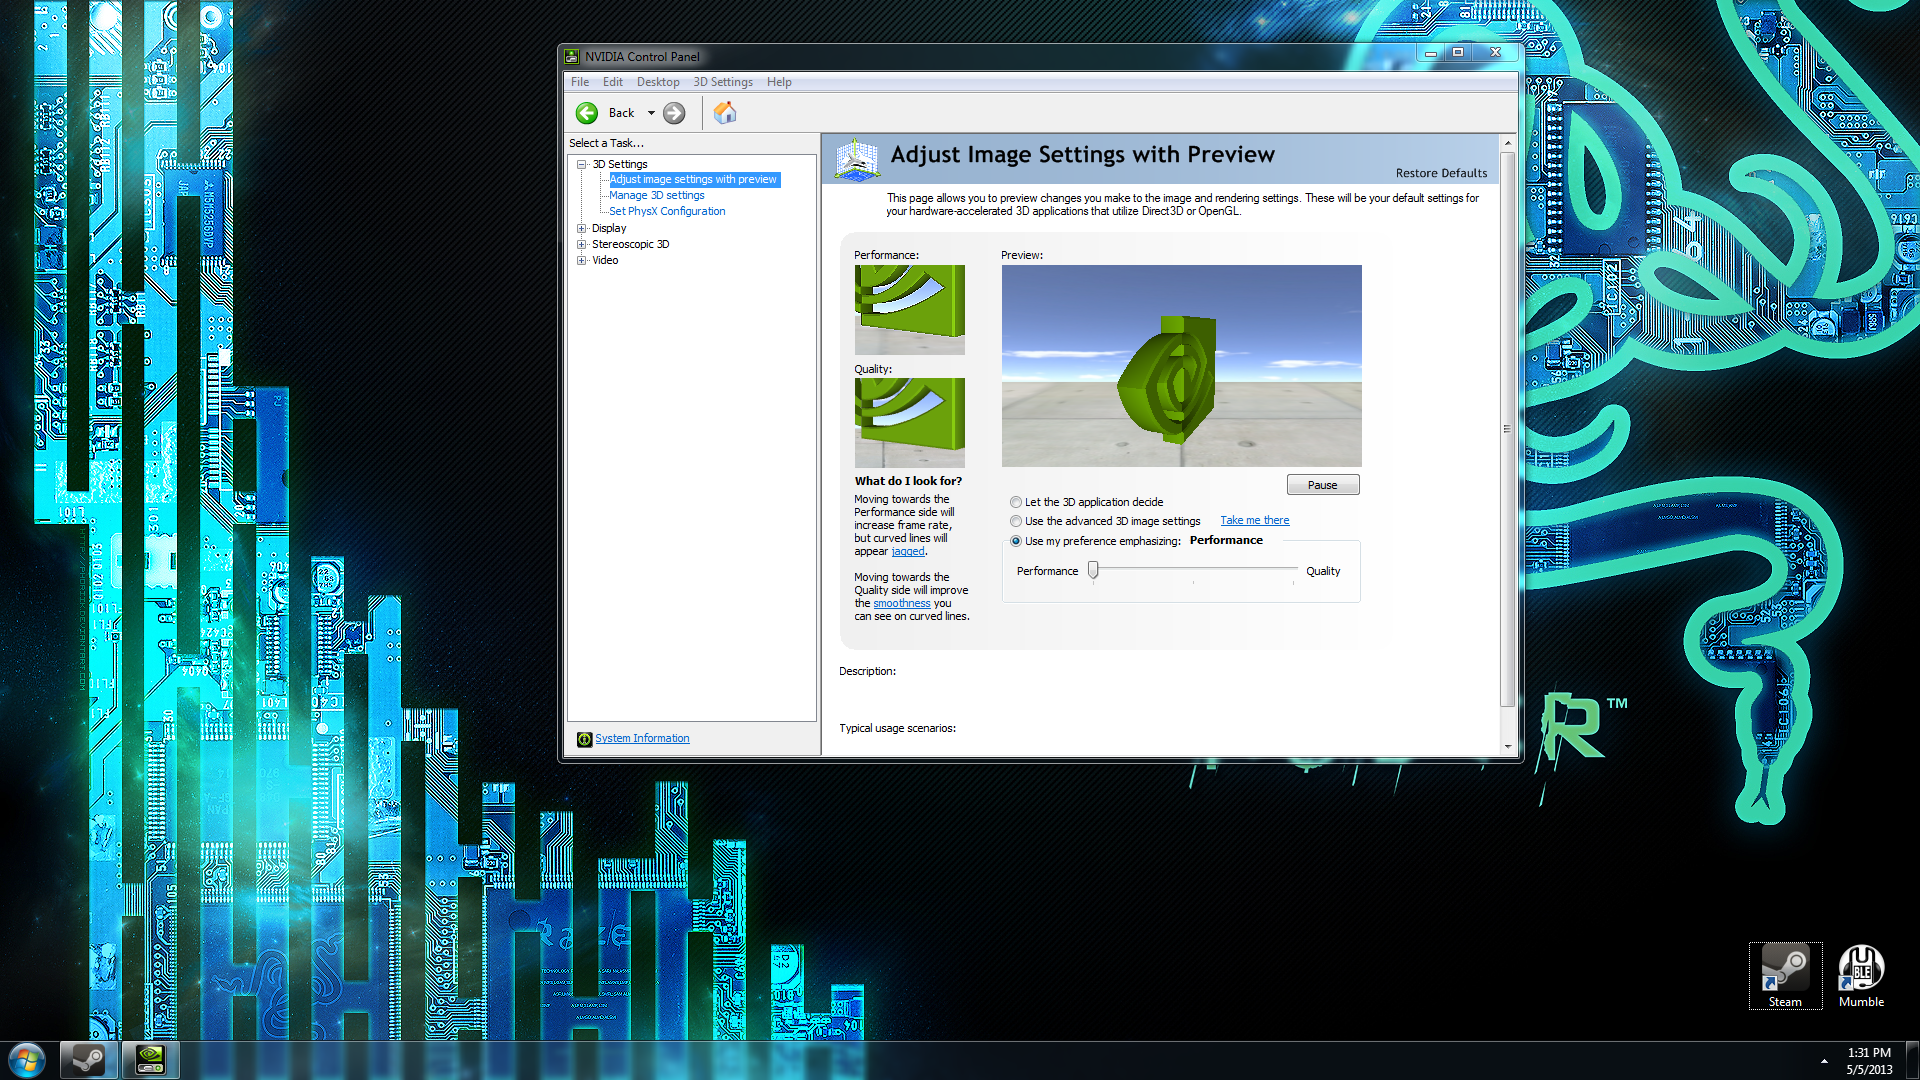
Task: Click the Forward arrow icon
Action: 675,113
